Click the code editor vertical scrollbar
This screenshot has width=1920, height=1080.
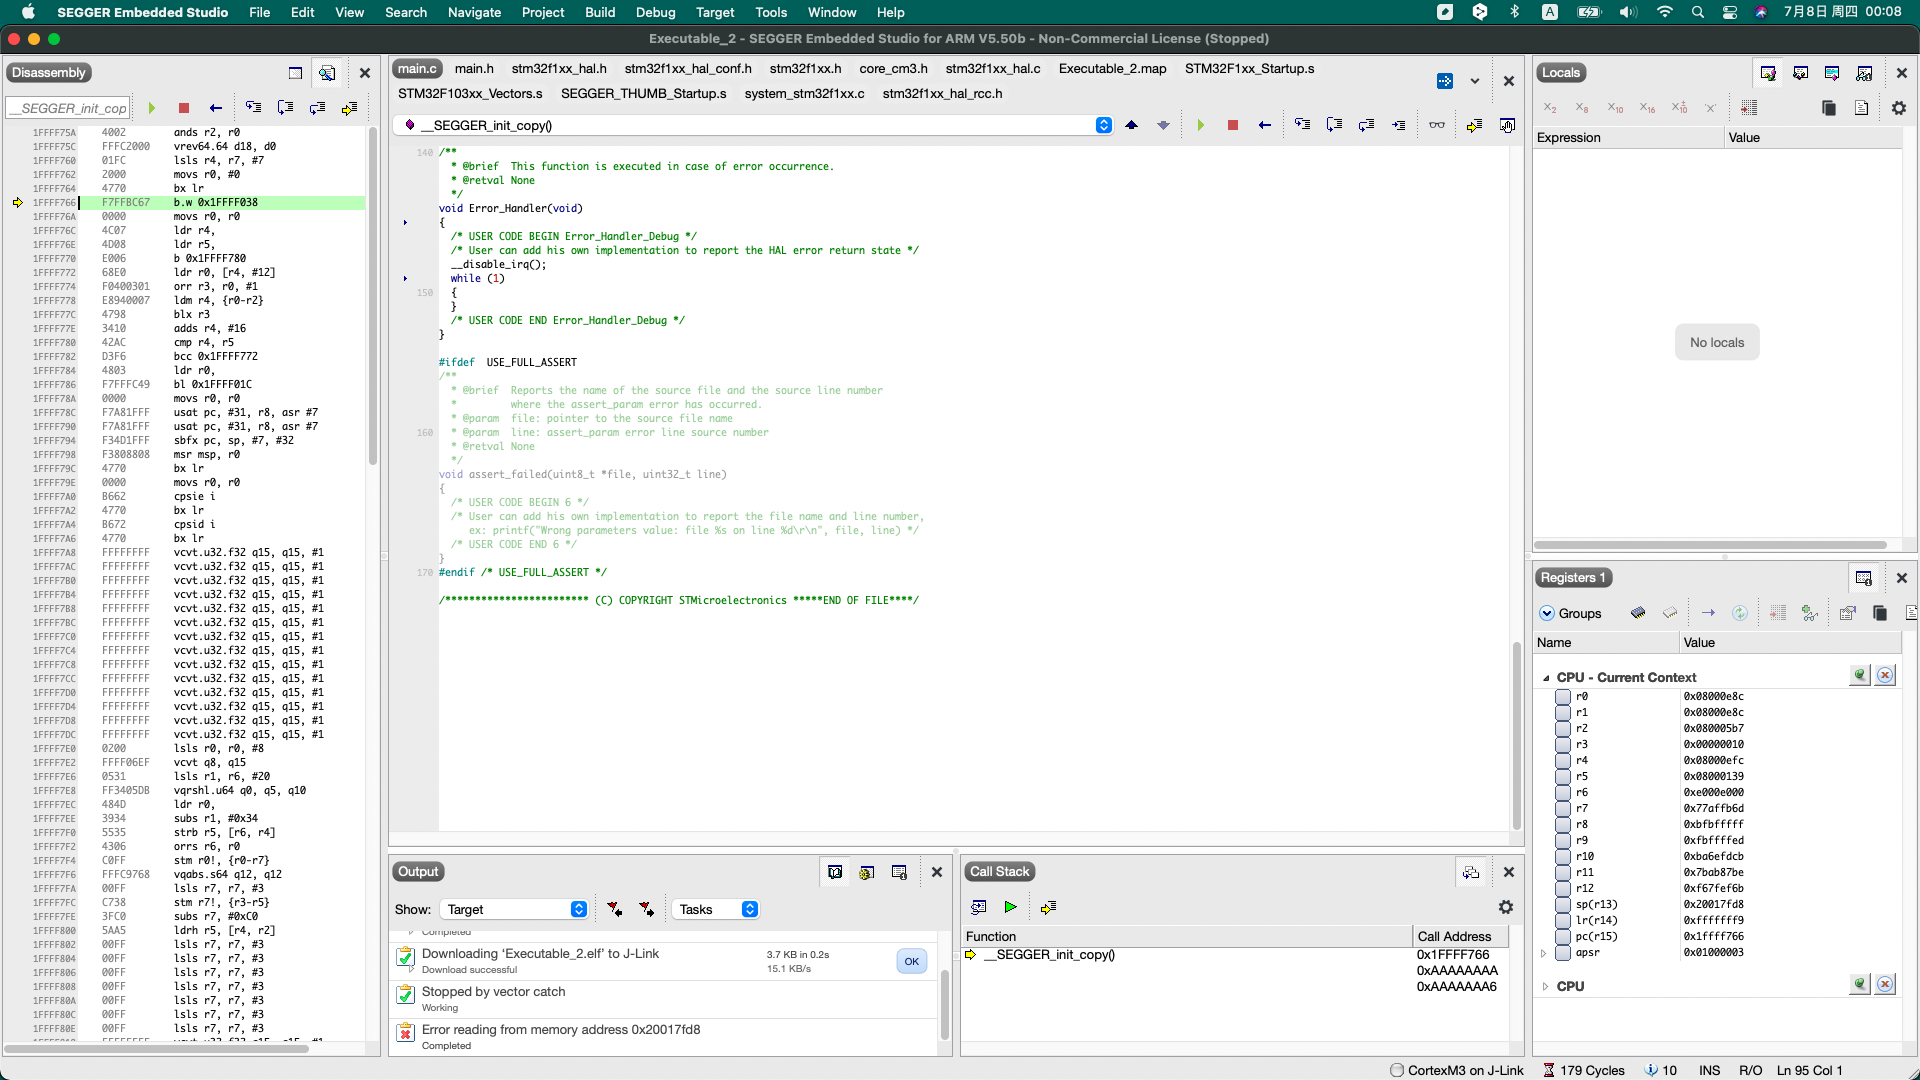point(1516,735)
